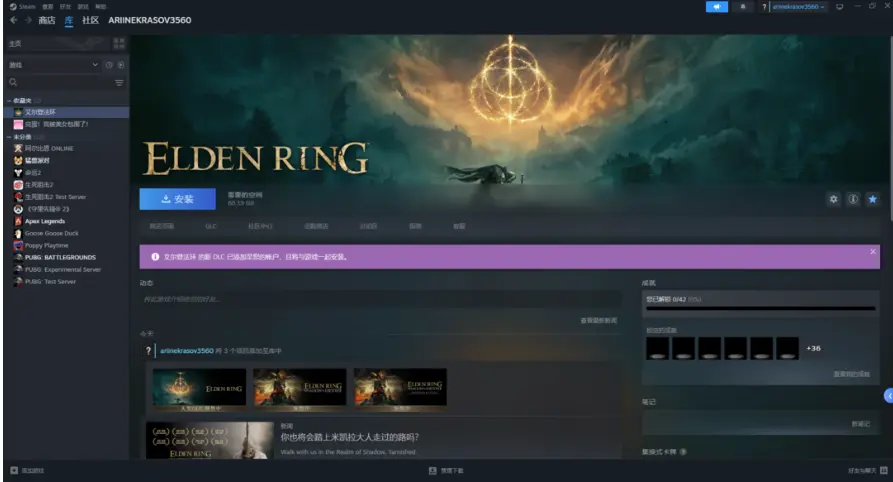Image resolution: width=893 pixels, height=482 pixels.
Task: Open the first game page link tab
Action: 162,226
